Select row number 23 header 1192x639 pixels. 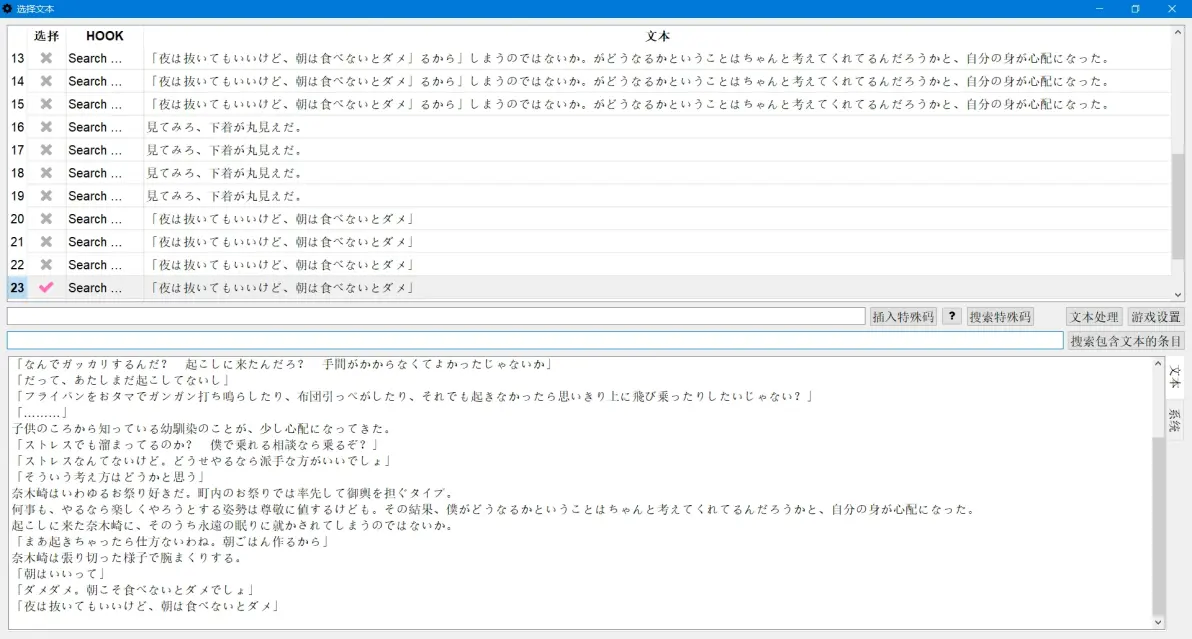17,288
